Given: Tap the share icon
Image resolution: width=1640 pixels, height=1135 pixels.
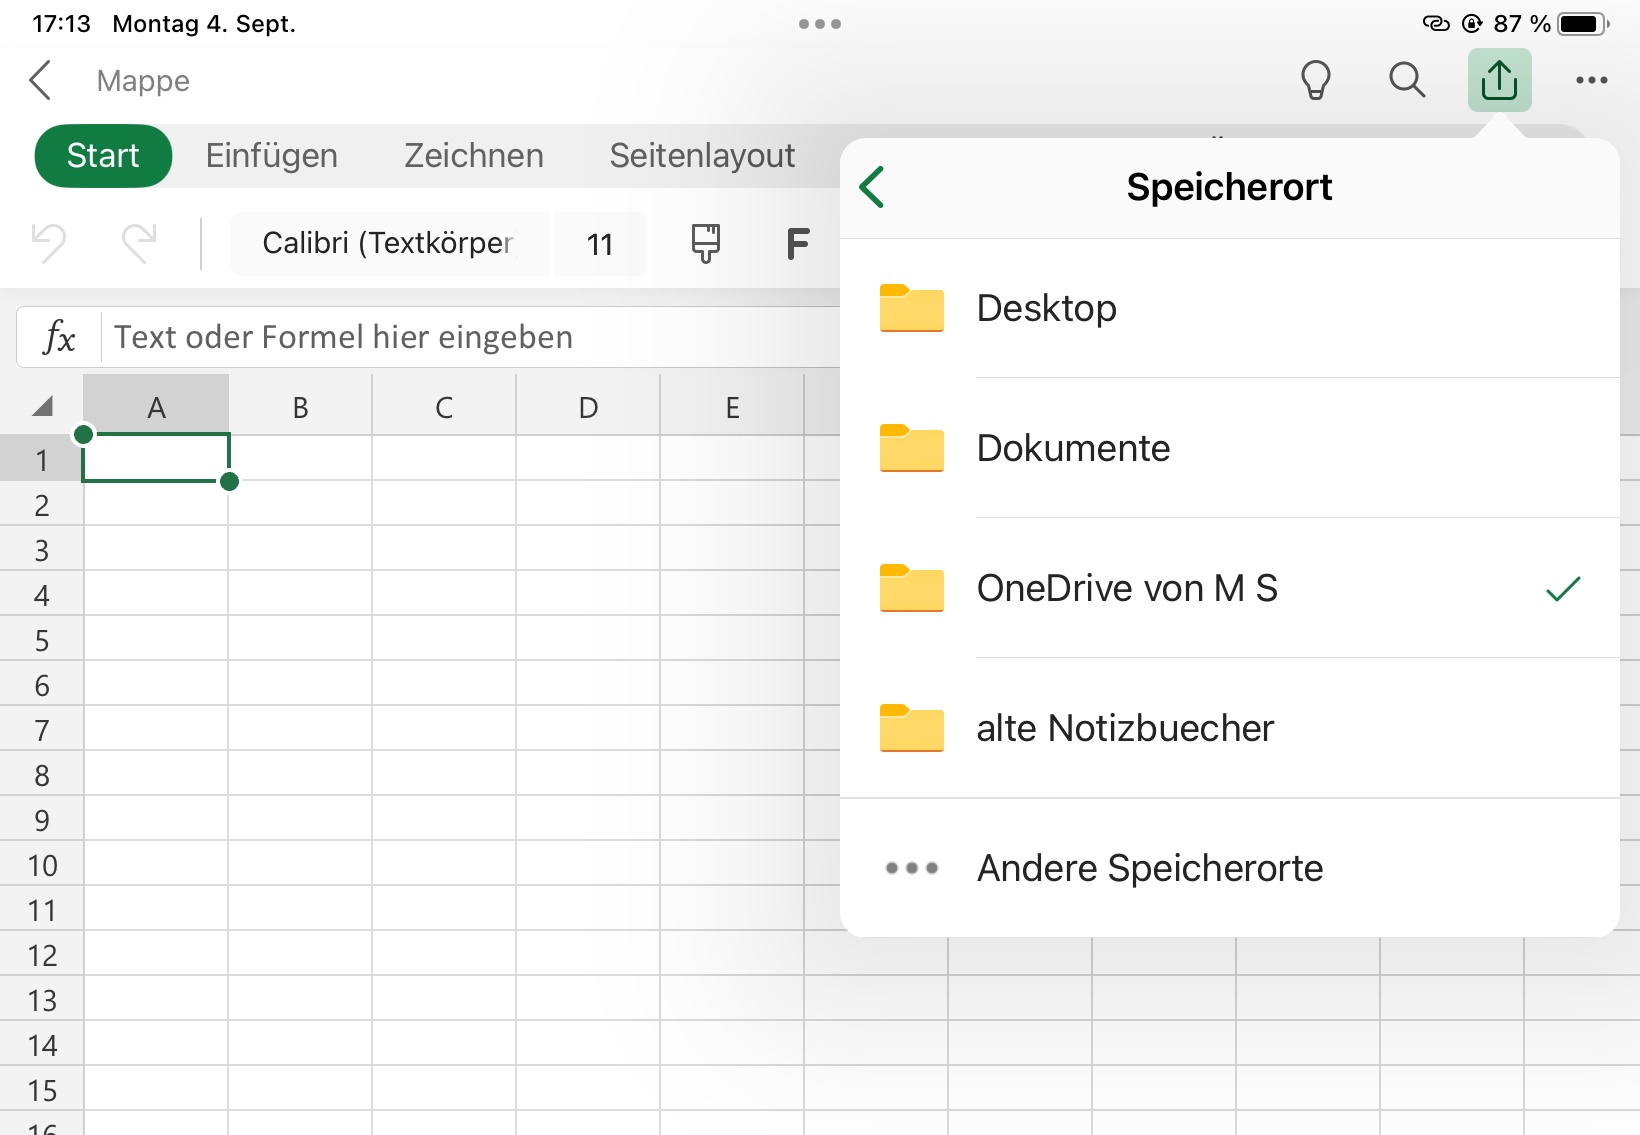Looking at the screenshot, I should click(x=1499, y=80).
